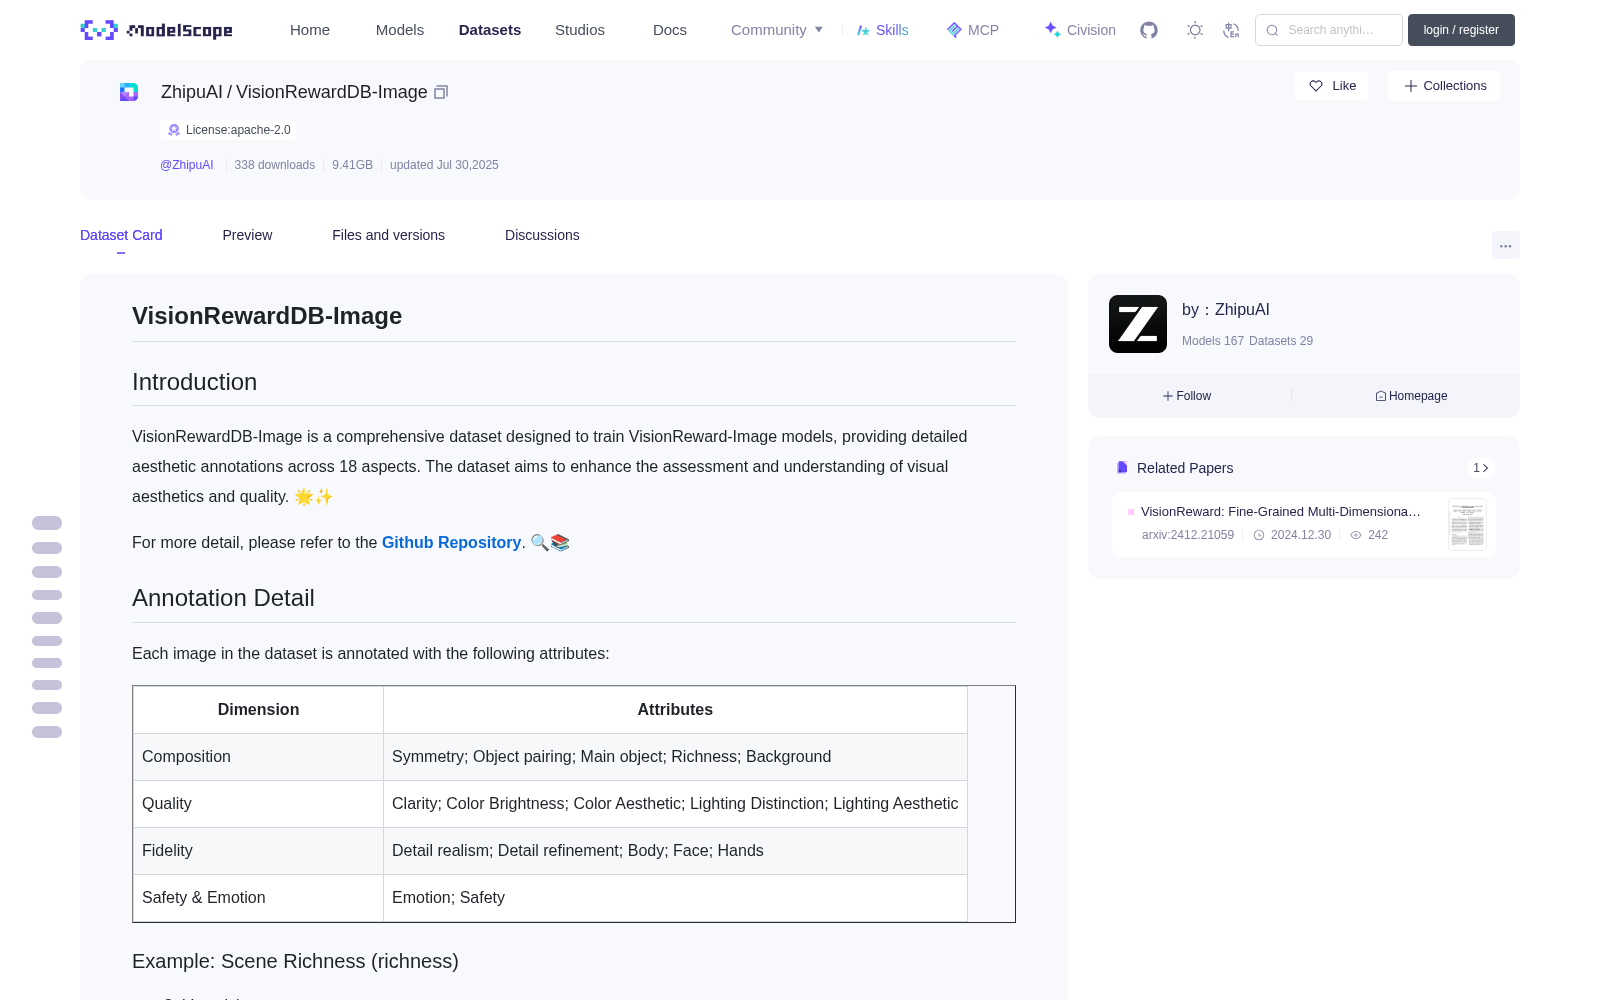Click the login / register button
The image size is (1600, 1000).
pos(1461,30)
